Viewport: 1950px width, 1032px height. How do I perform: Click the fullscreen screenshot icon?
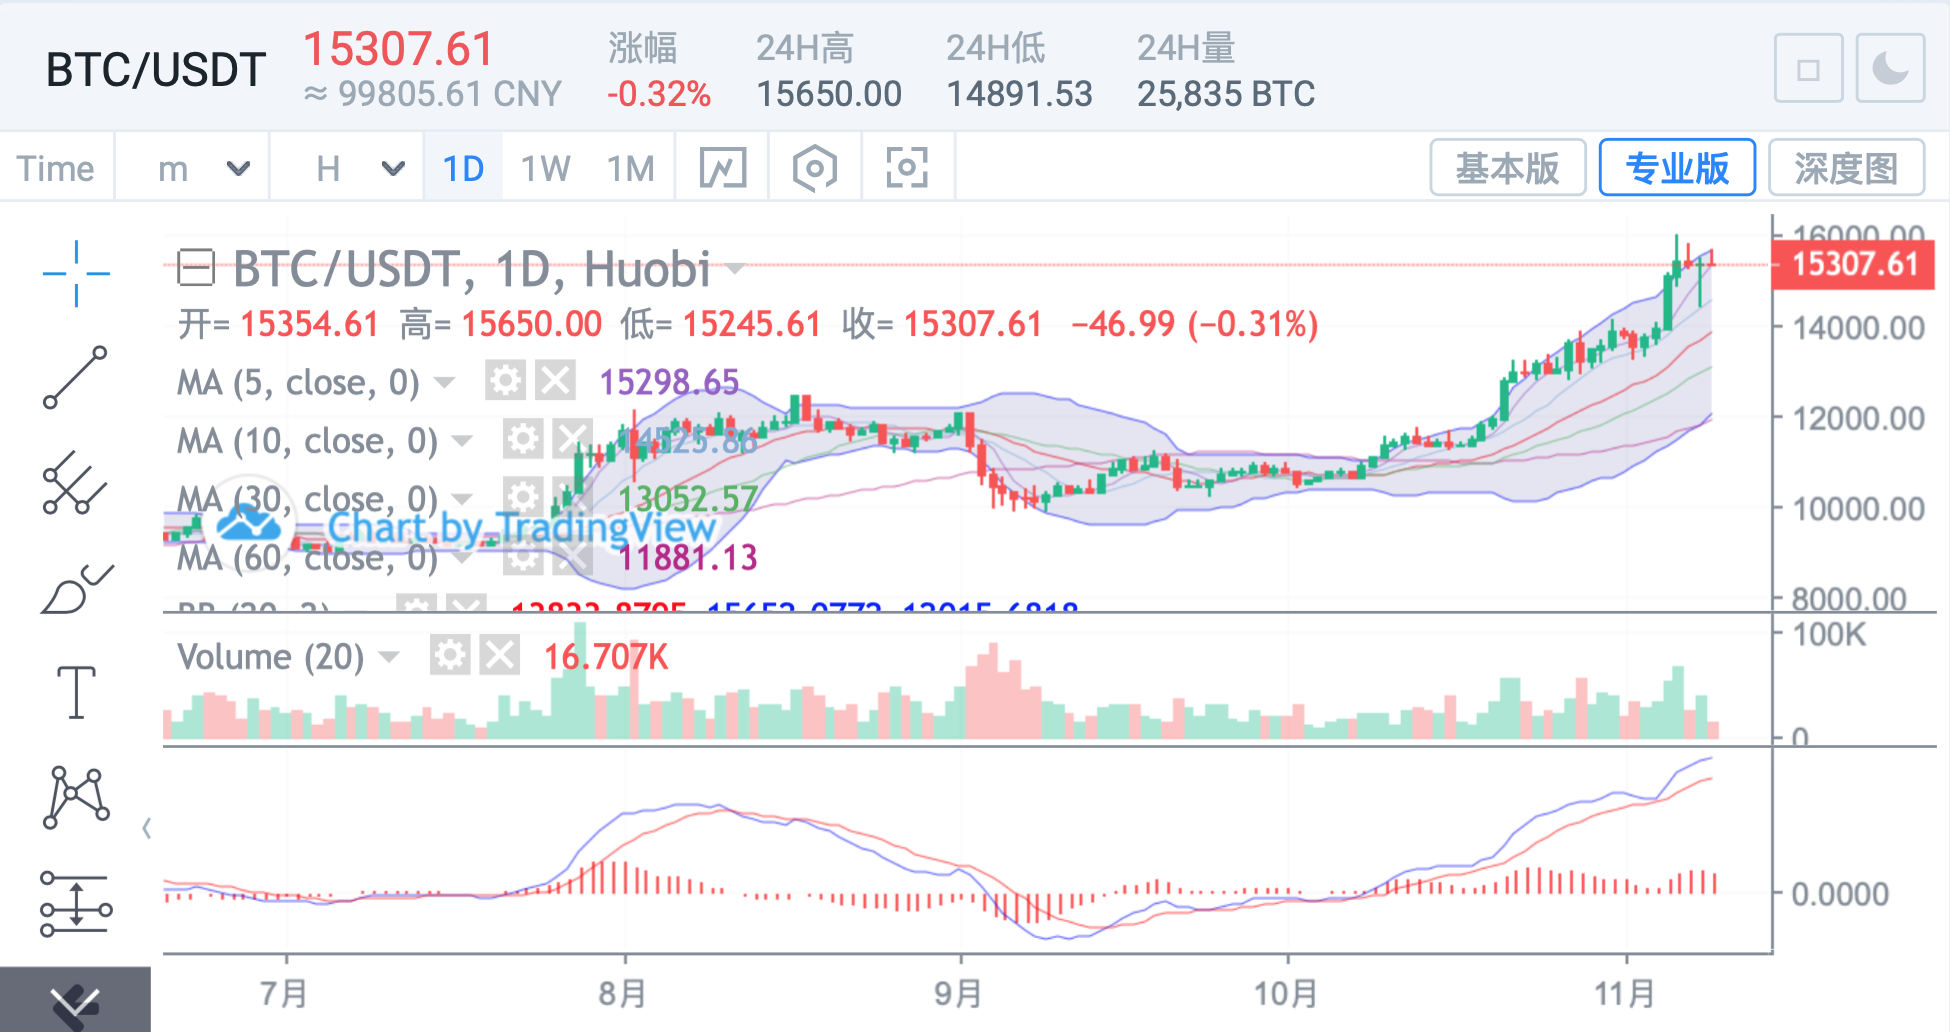pyautogui.click(x=906, y=168)
